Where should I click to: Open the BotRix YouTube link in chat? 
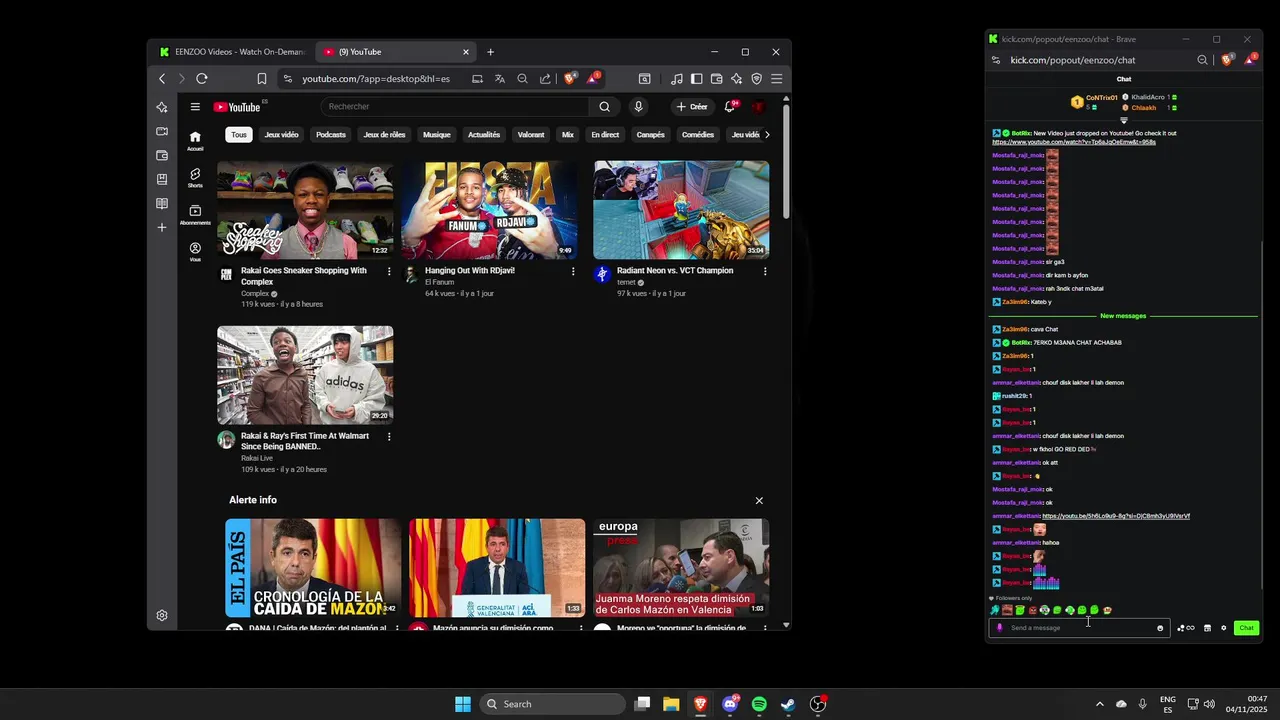(x=1074, y=142)
